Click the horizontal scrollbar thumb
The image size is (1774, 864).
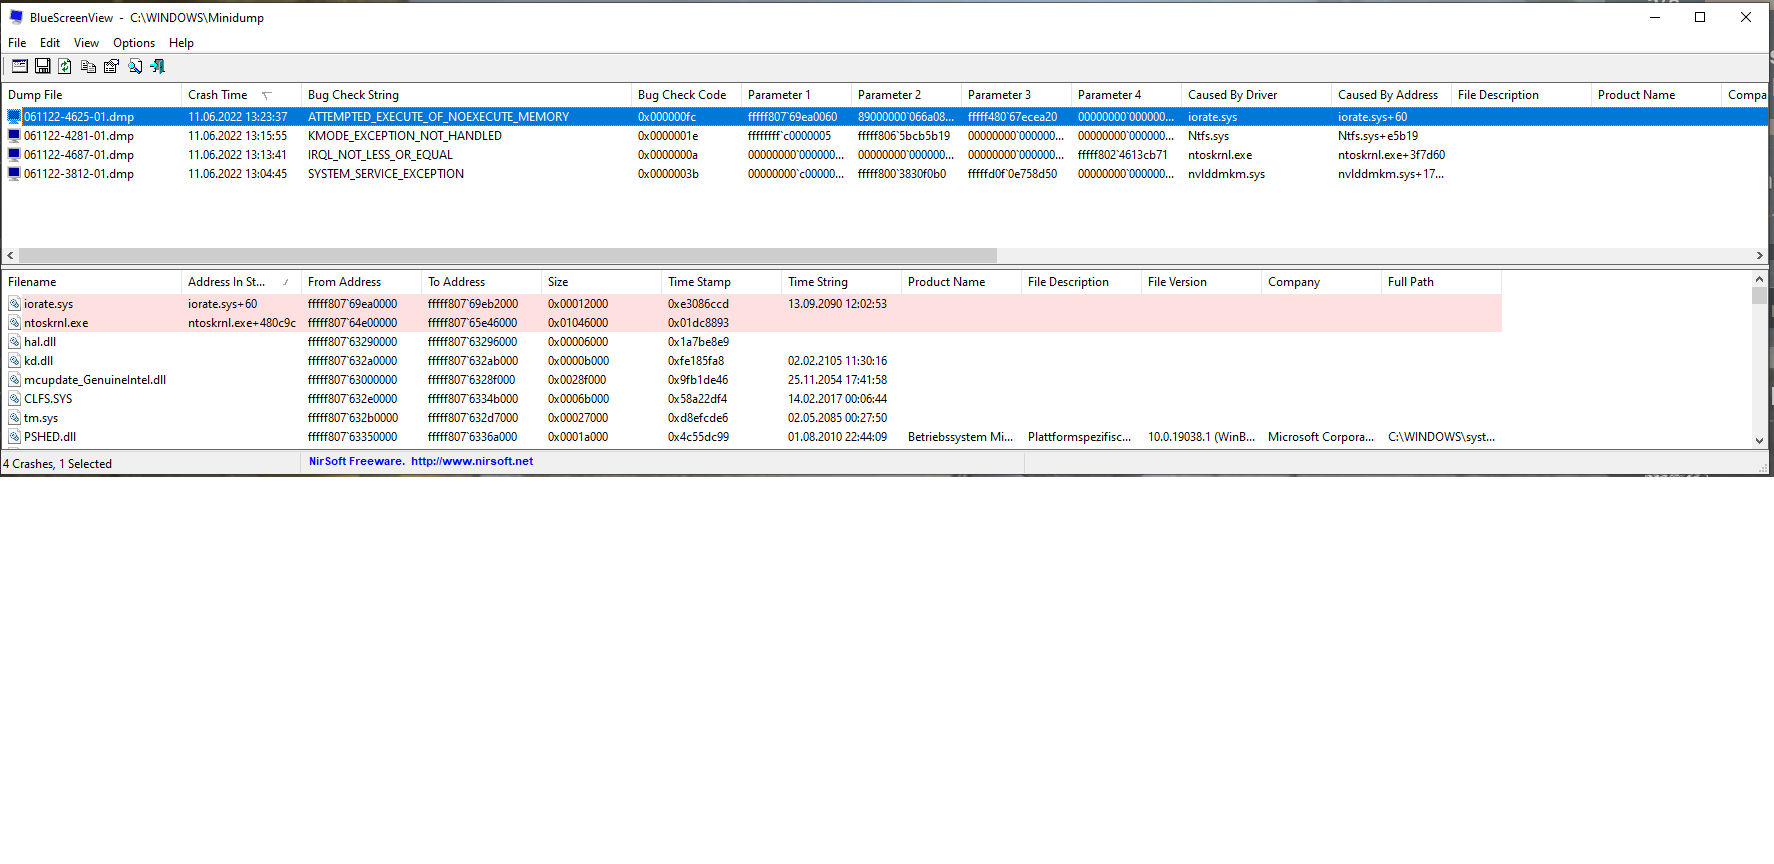click(508, 256)
